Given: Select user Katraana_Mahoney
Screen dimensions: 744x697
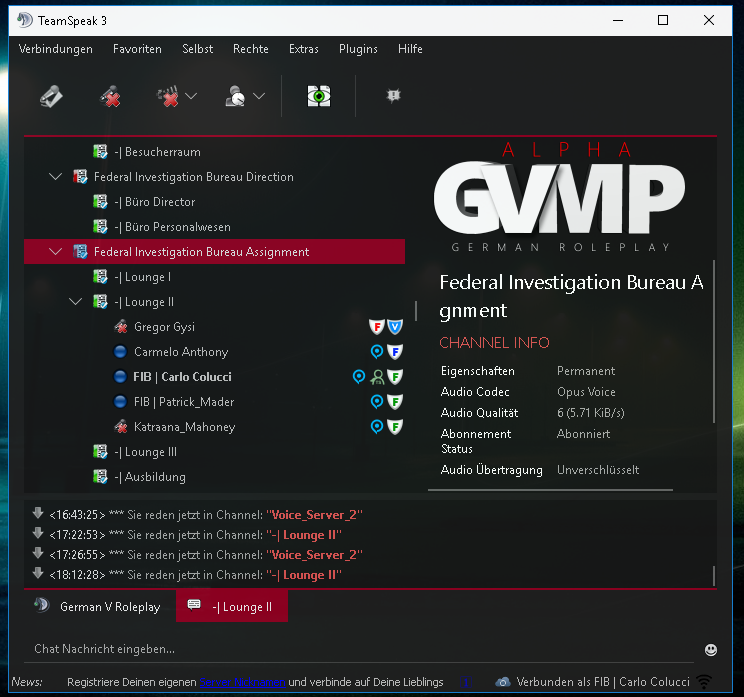Looking at the screenshot, I should [185, 427].
